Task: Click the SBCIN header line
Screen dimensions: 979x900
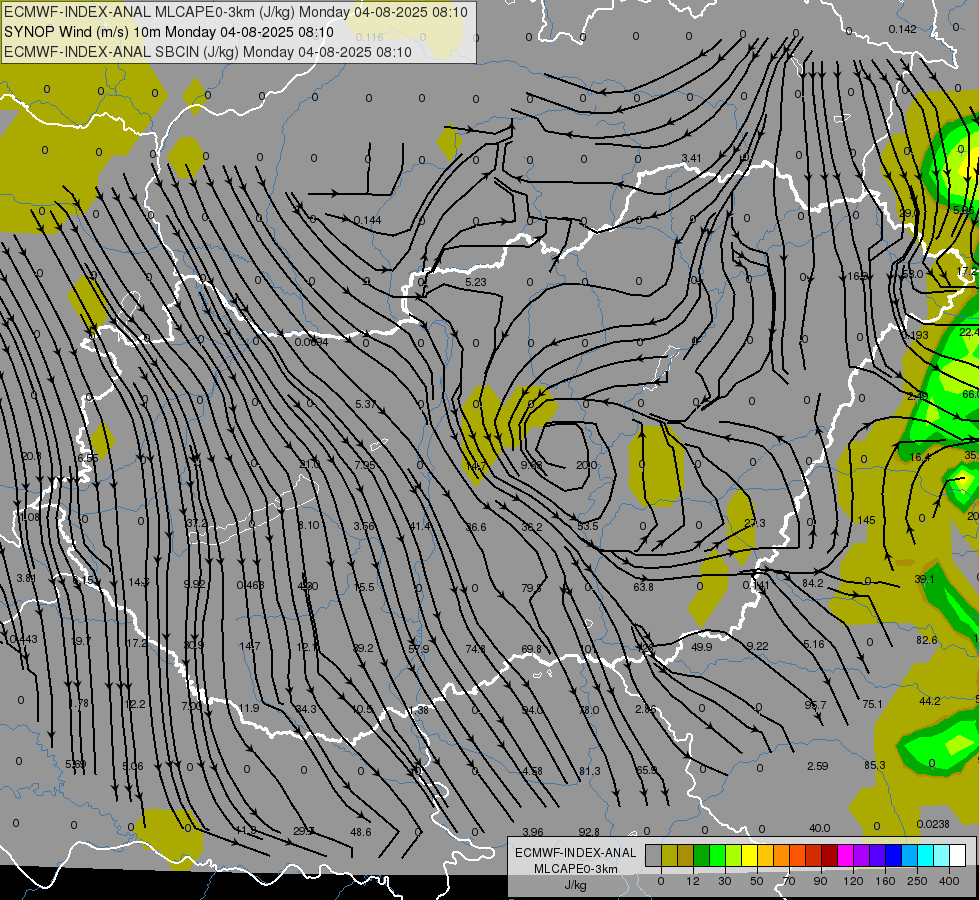Action: (208, 52)
